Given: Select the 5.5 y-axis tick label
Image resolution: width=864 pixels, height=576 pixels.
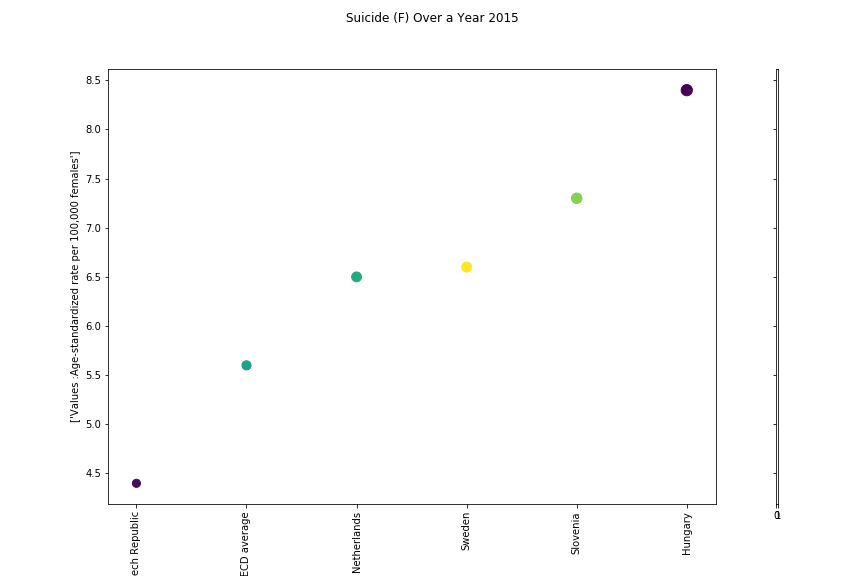Looking at the screenshot, I should click(x=91, y=375).
